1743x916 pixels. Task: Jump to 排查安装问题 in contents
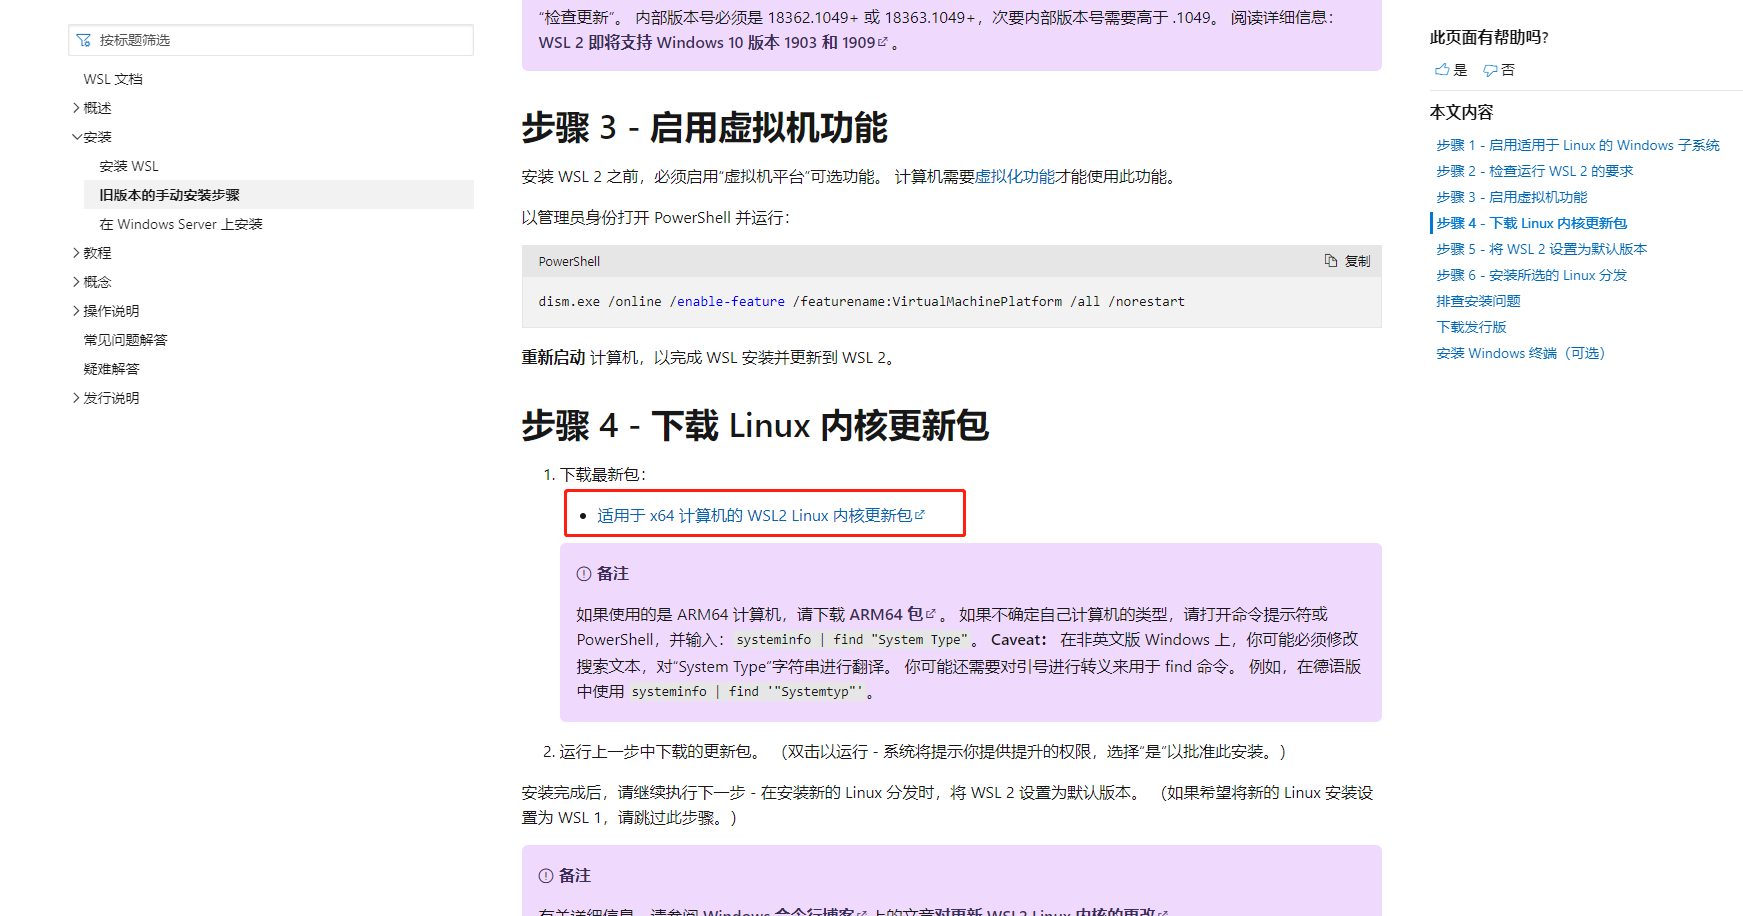(1478, 302)
